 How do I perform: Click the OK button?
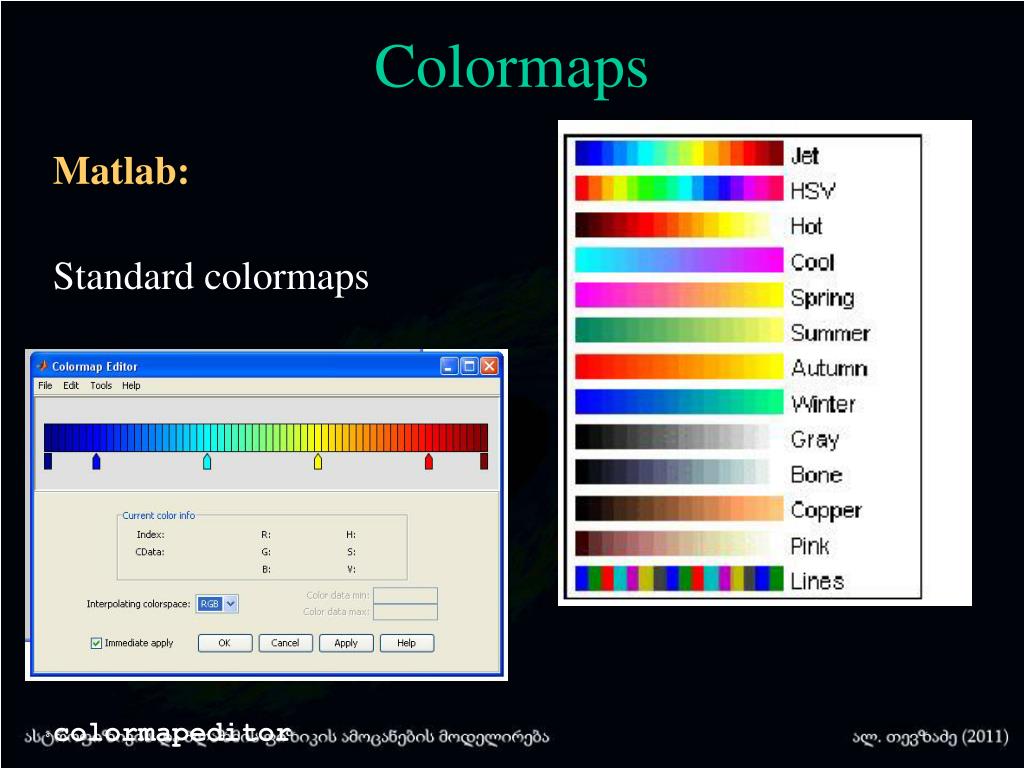pyautogui.click(x=225, y=643)
